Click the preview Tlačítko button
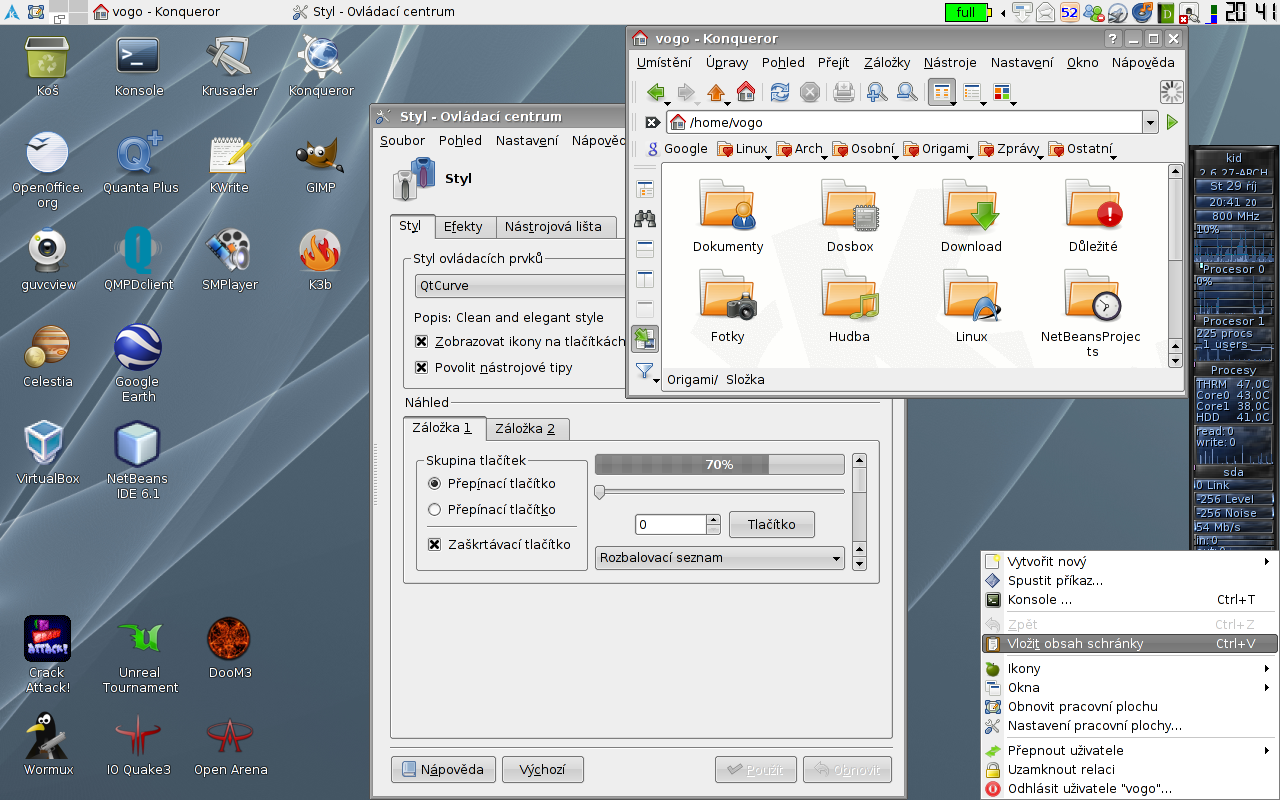 point(772,524)
